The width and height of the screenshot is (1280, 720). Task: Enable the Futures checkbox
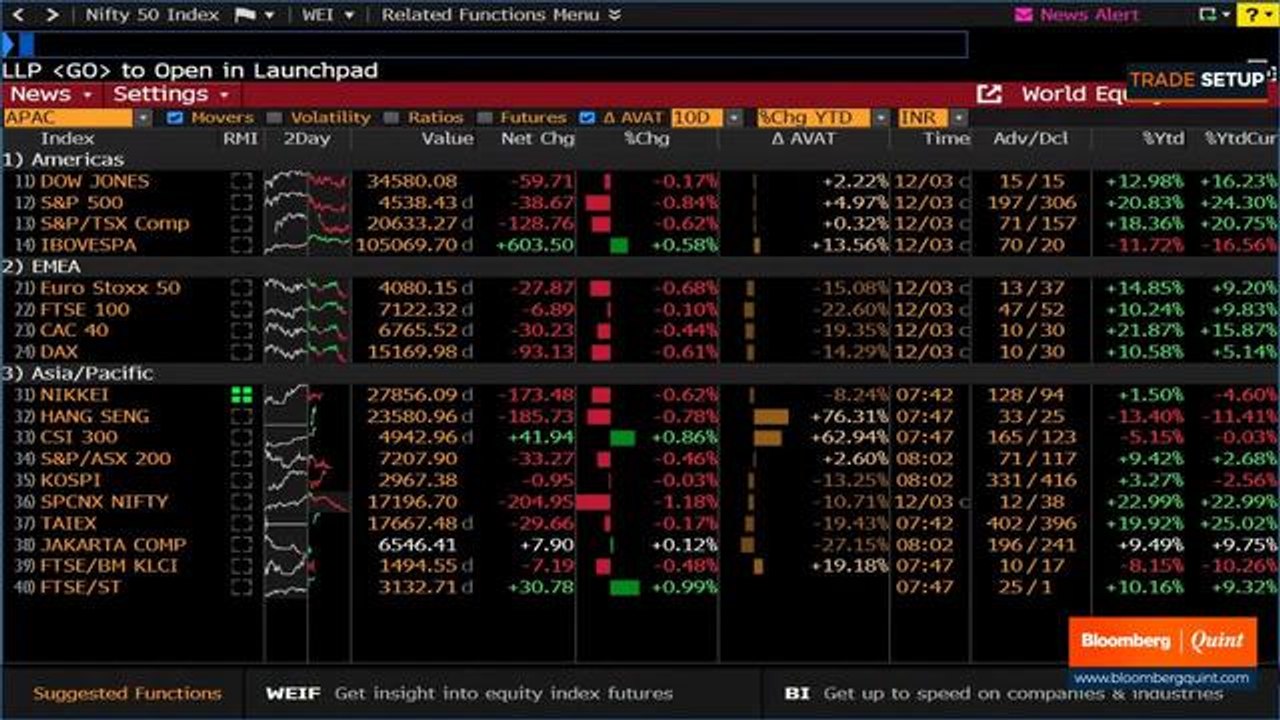484,118
